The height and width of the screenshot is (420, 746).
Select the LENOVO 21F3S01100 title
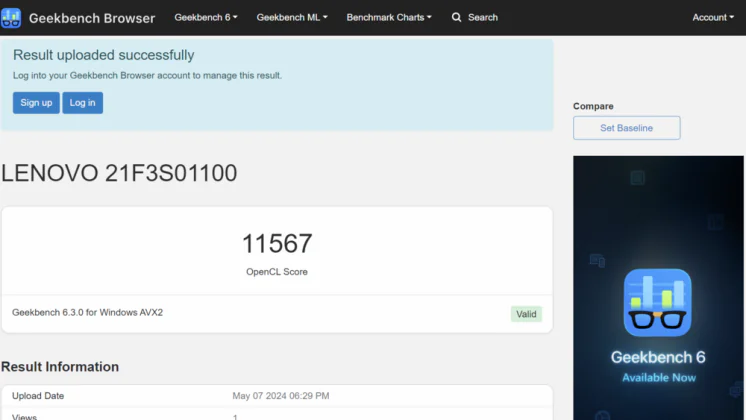point(119,173)
